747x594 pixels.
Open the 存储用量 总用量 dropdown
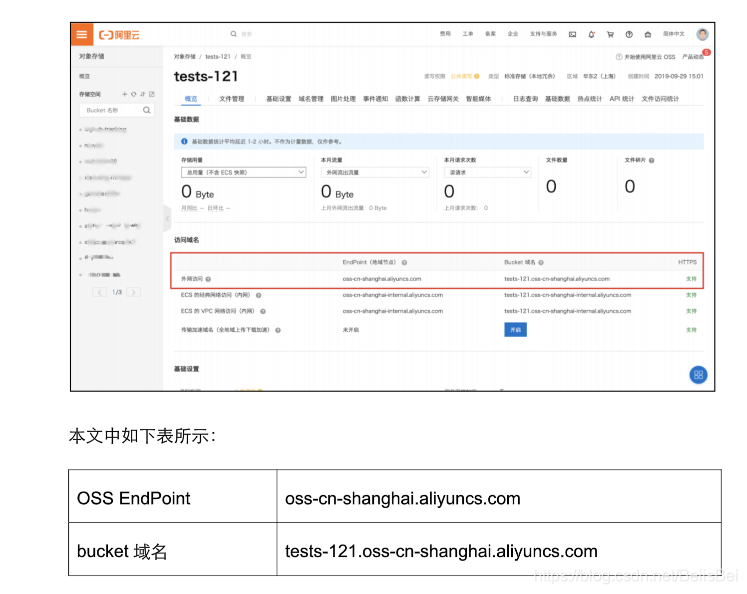pos(243,172)
